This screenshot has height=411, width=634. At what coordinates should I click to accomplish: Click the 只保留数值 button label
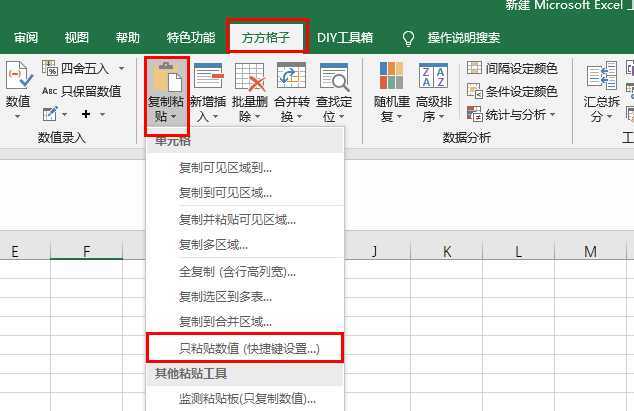click(x=91, y=91)
